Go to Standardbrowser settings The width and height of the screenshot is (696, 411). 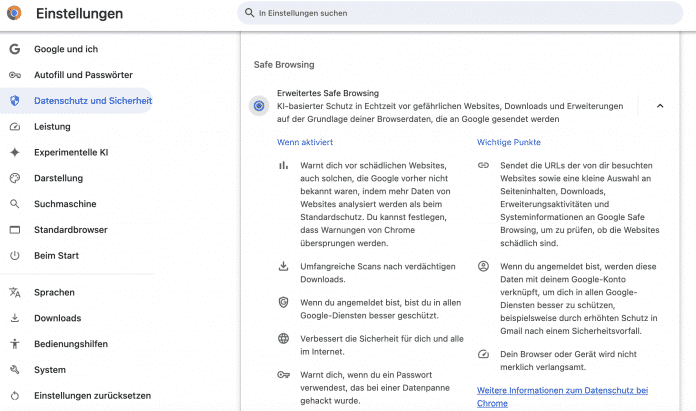tap(70, 230)
